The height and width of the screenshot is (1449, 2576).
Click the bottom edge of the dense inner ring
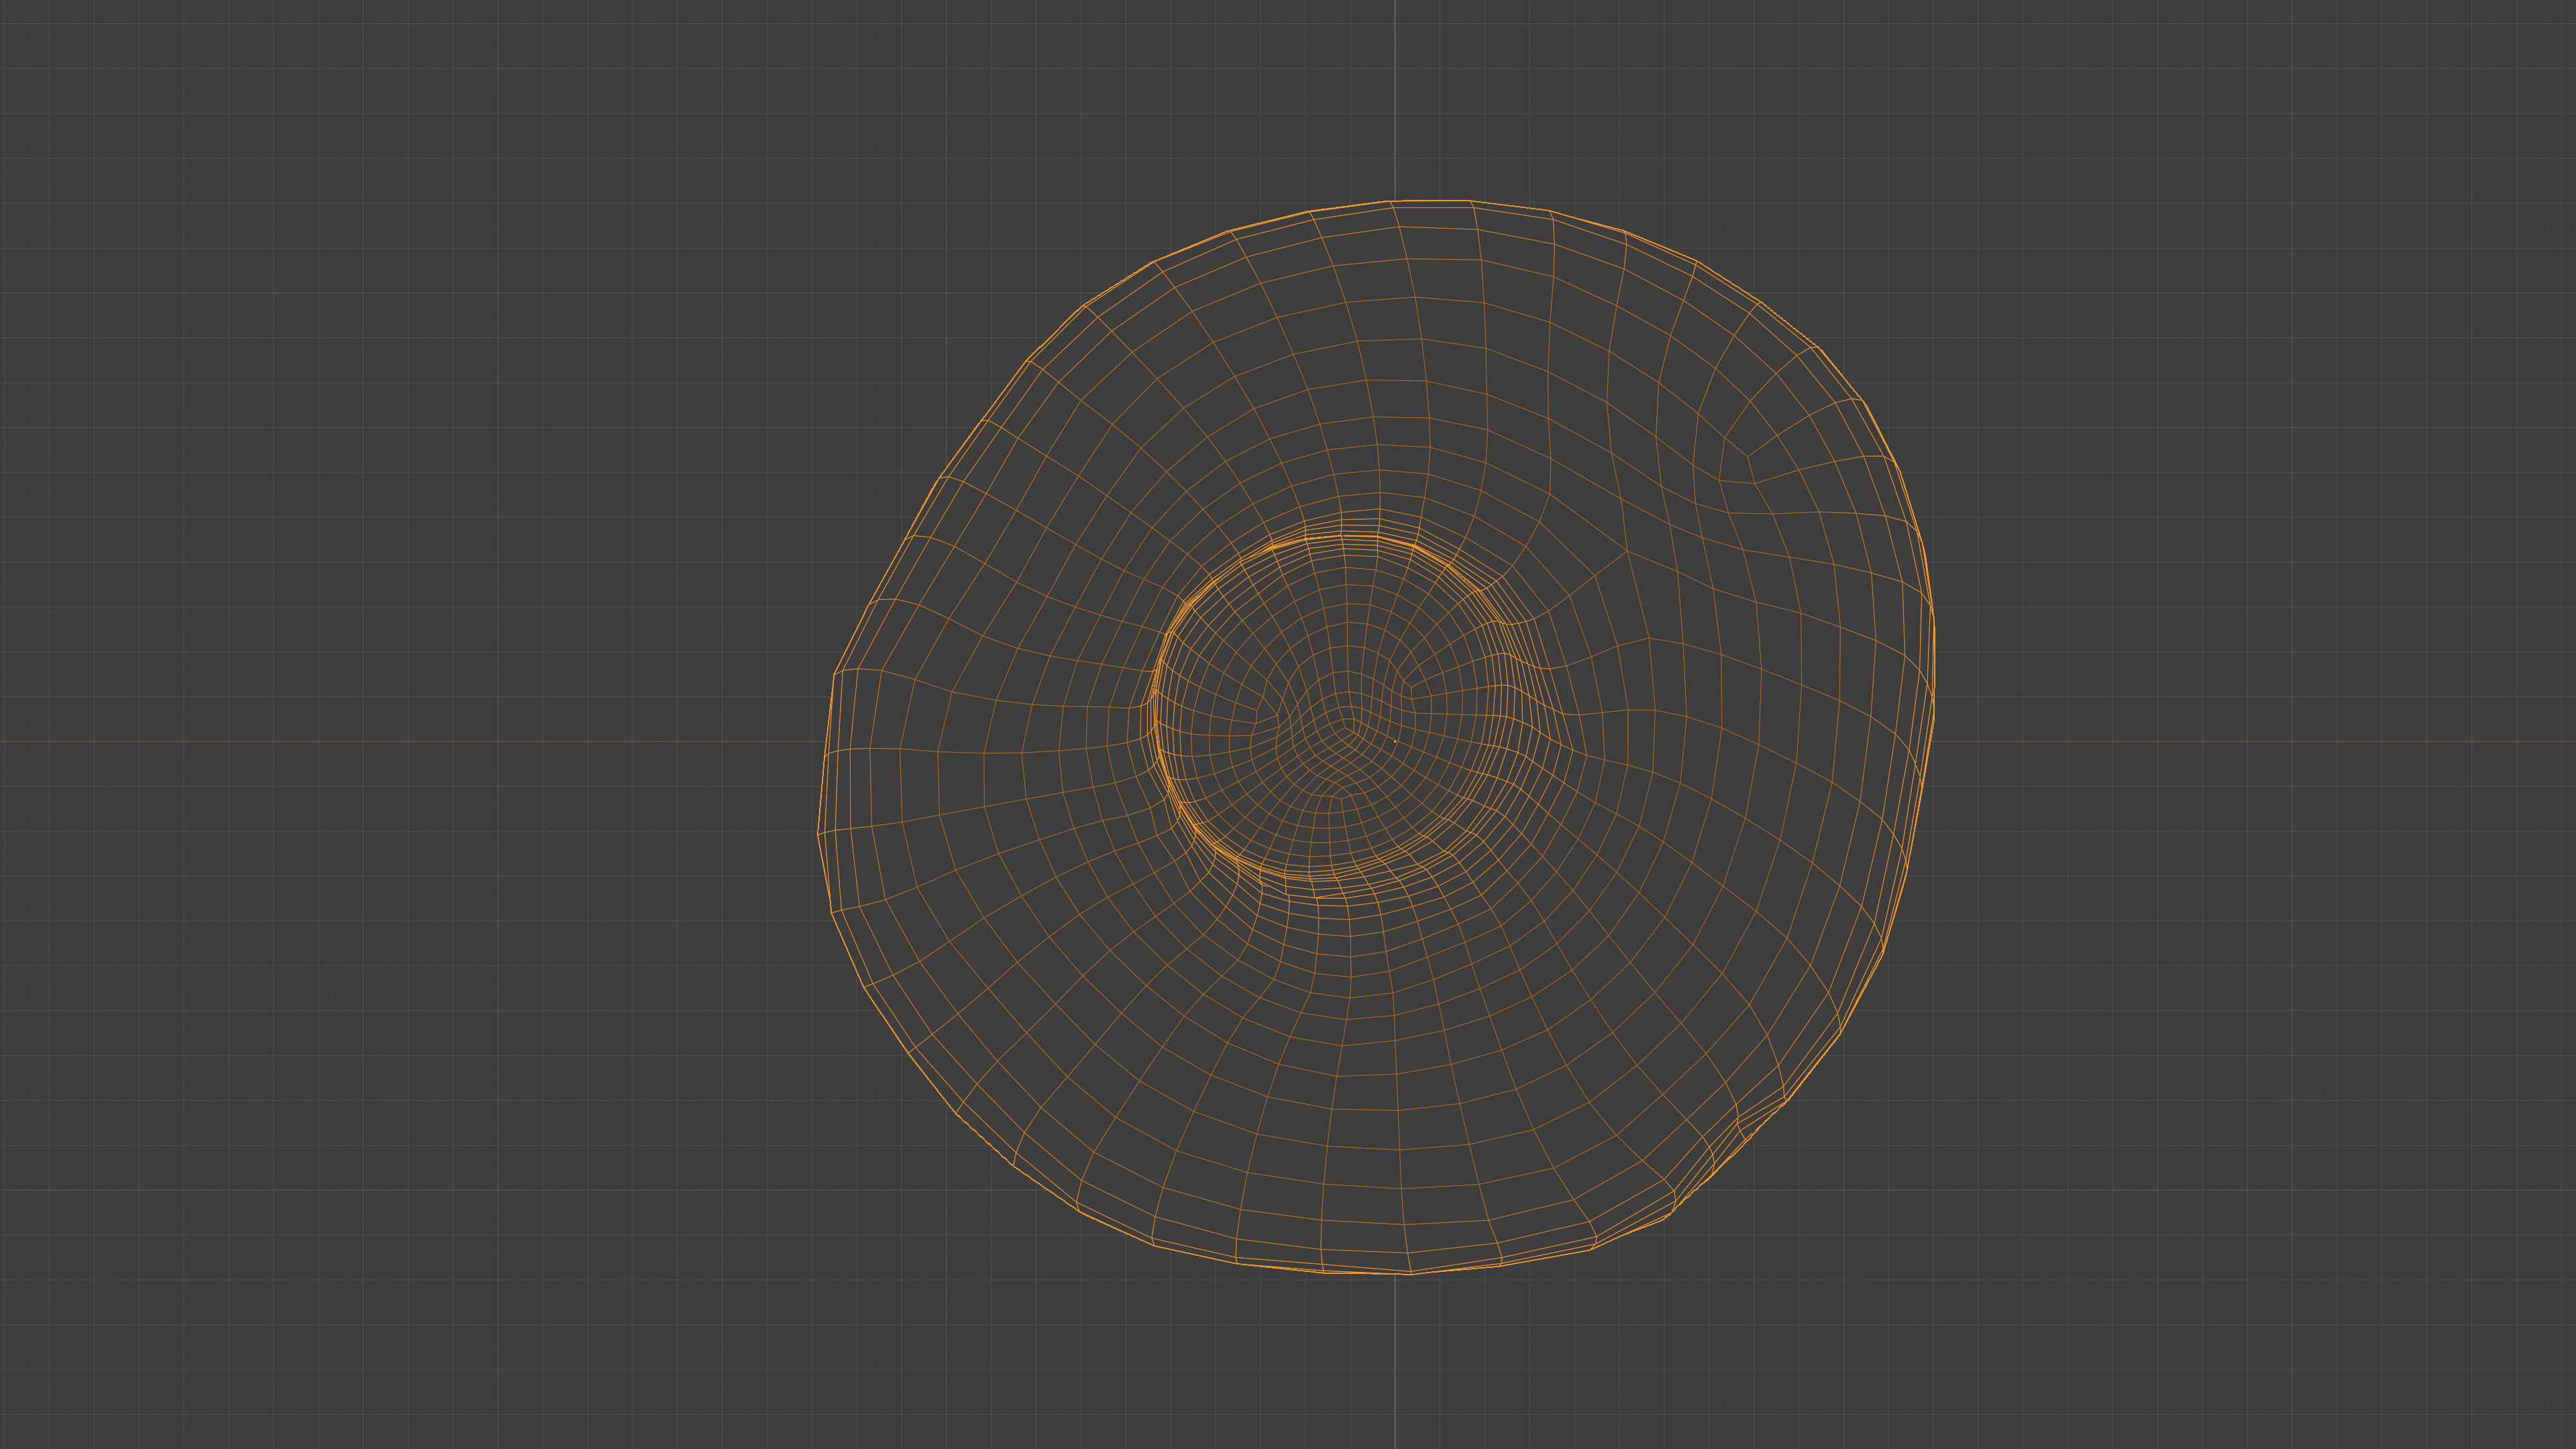pyautogui.click(x=1310, y=878)
